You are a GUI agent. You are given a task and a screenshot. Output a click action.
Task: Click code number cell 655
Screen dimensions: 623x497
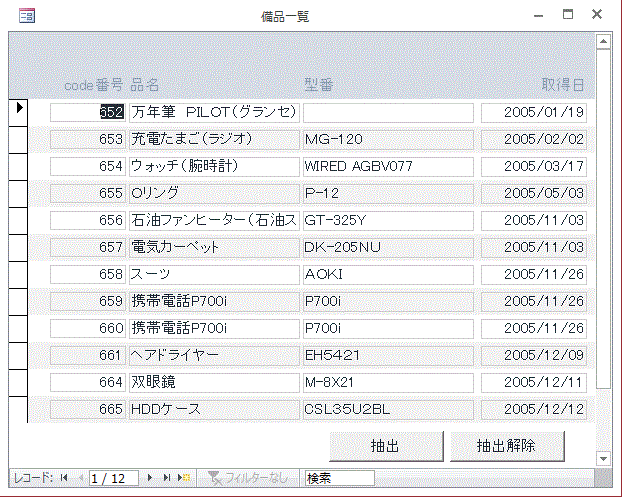(x=88, y=193)
